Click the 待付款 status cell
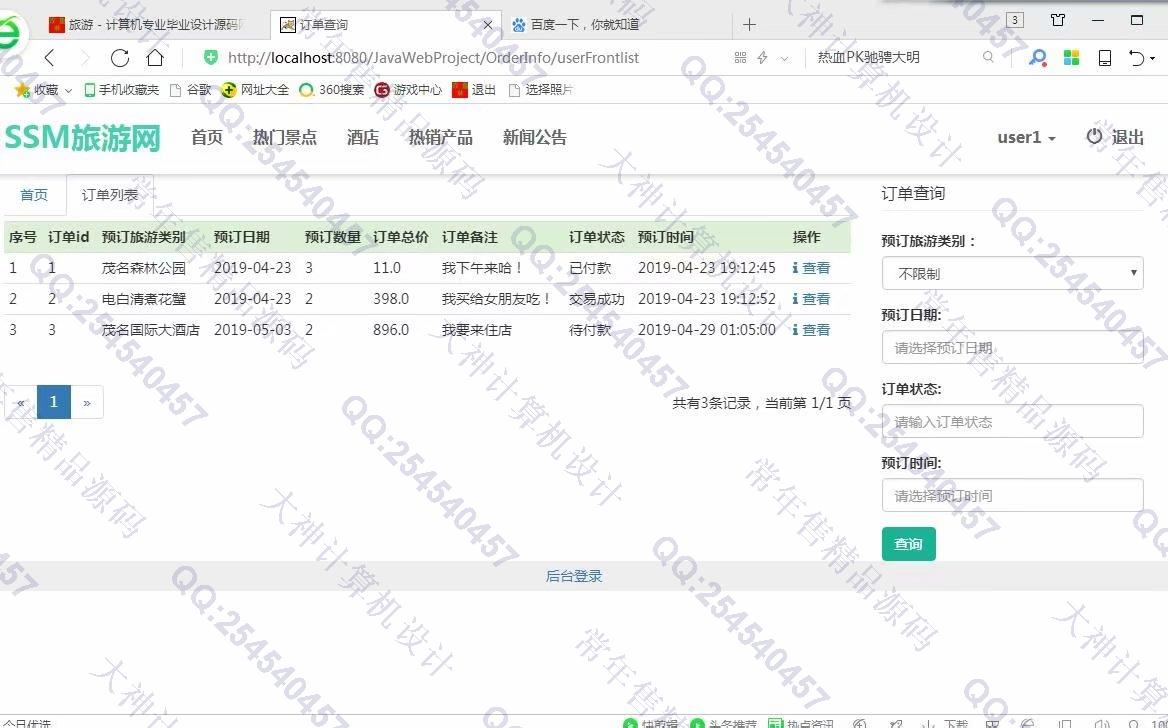This screenshot has width=1168, height=728. (590, 329)
